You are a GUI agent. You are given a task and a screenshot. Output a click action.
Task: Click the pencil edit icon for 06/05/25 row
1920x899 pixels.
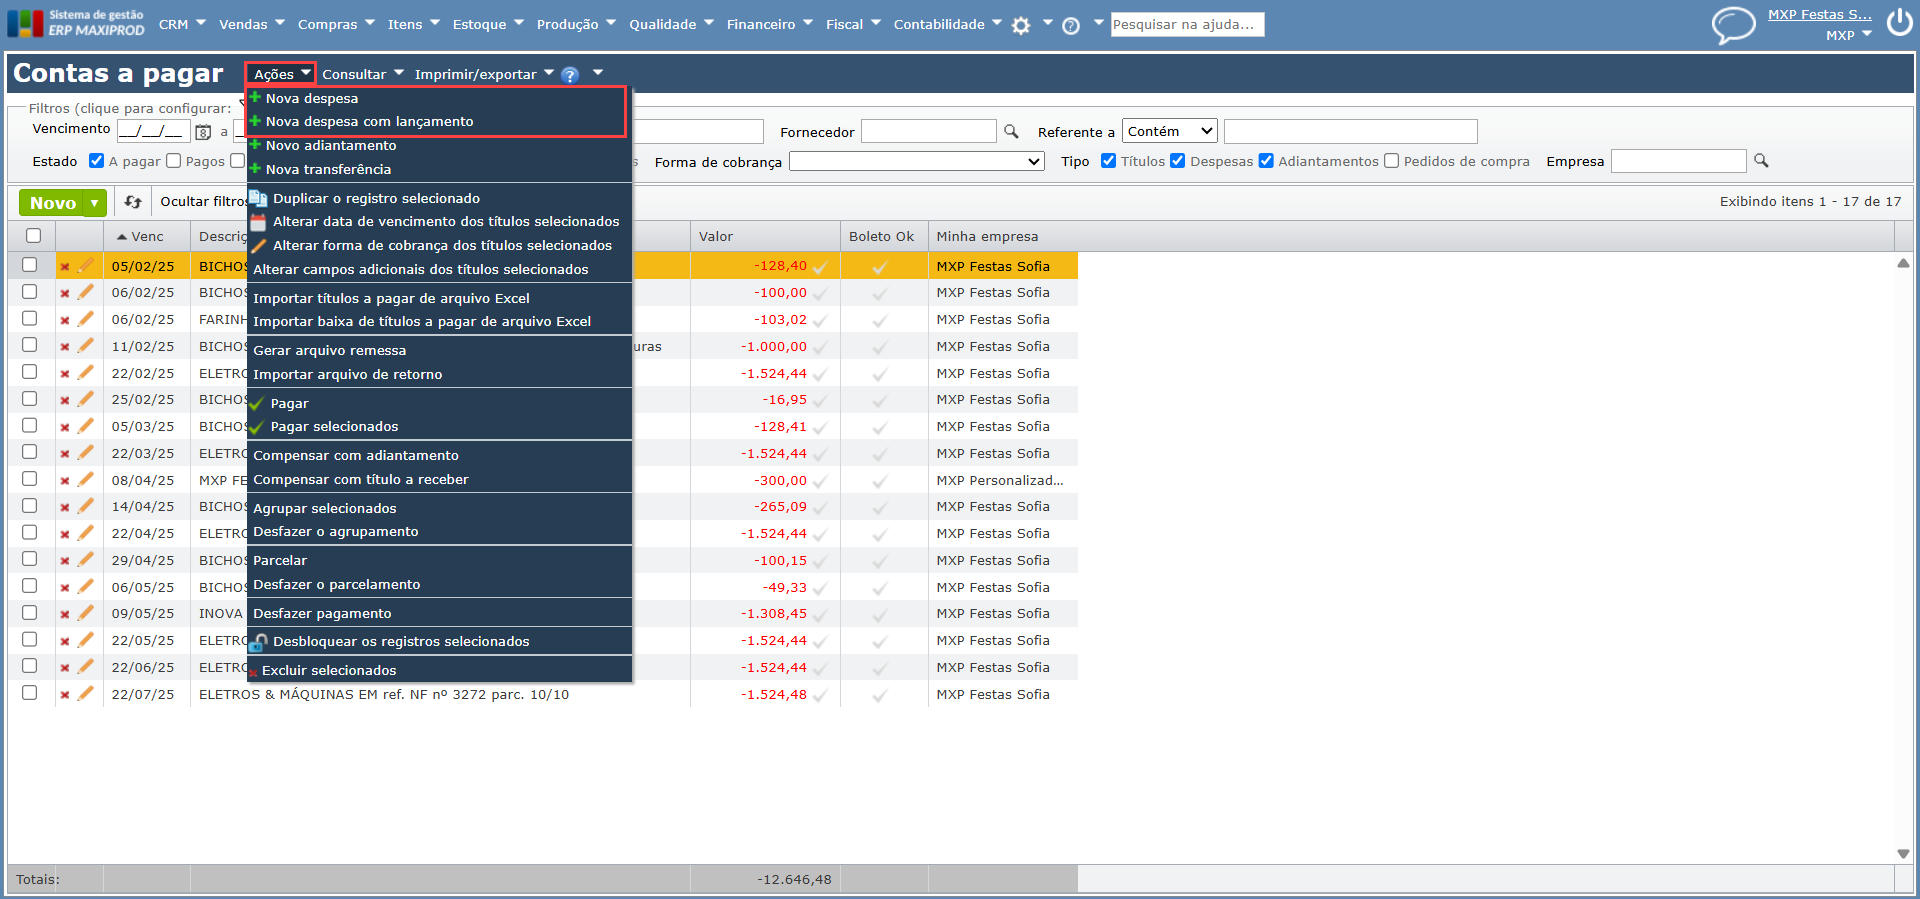[x=86, y=587]
